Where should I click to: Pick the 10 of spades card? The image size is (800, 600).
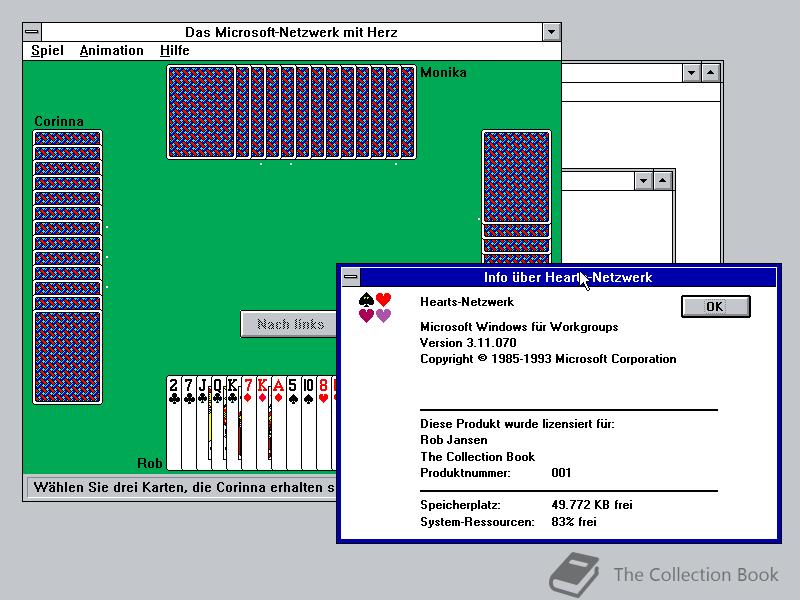pos(309,423)
